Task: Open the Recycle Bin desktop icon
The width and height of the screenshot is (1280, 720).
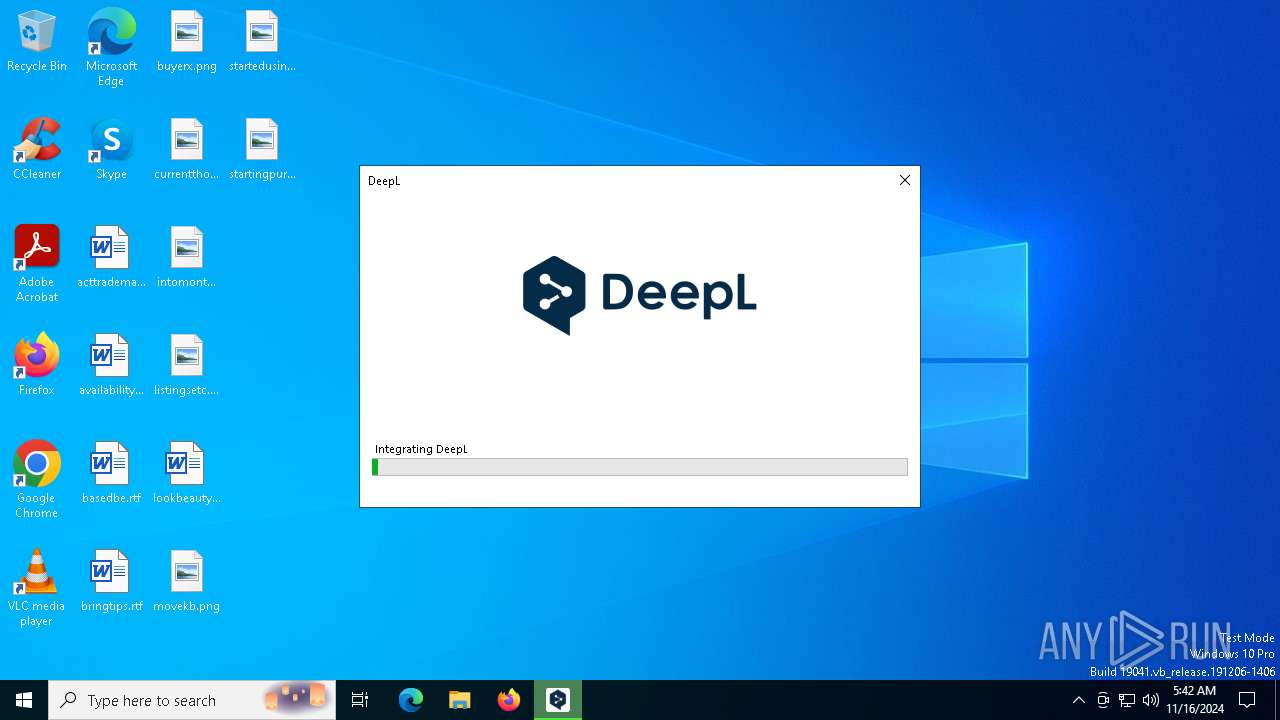Action: [37, 42]
